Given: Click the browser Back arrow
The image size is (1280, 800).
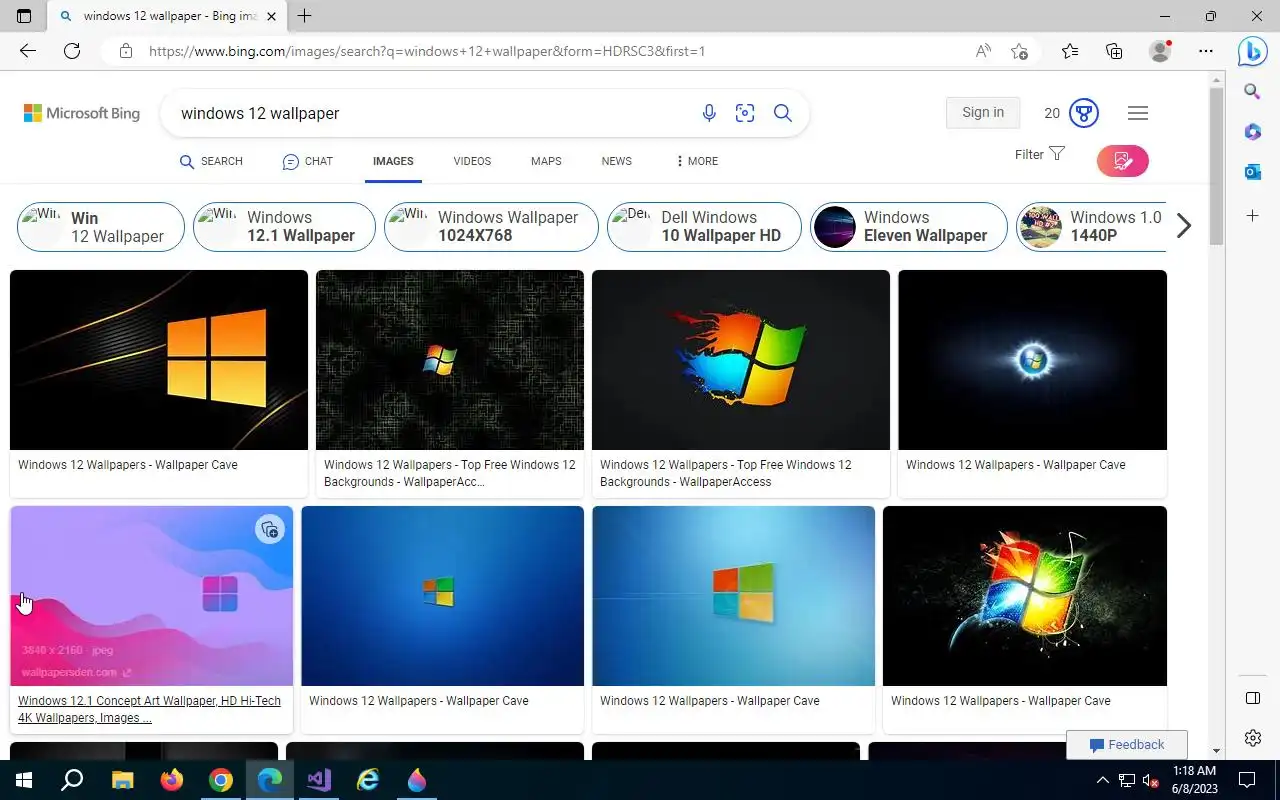Looking at the screenshot, I should pos(28,51).
